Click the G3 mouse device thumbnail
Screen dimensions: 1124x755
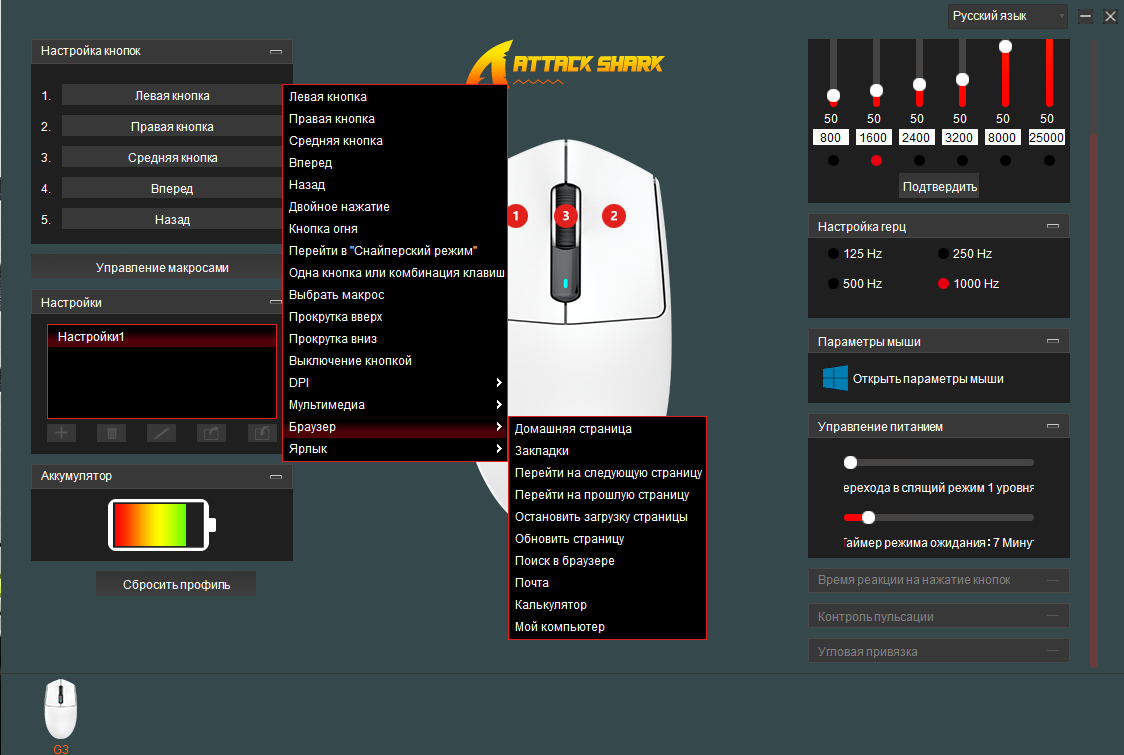pyautogui.click(x=61, y=709)
